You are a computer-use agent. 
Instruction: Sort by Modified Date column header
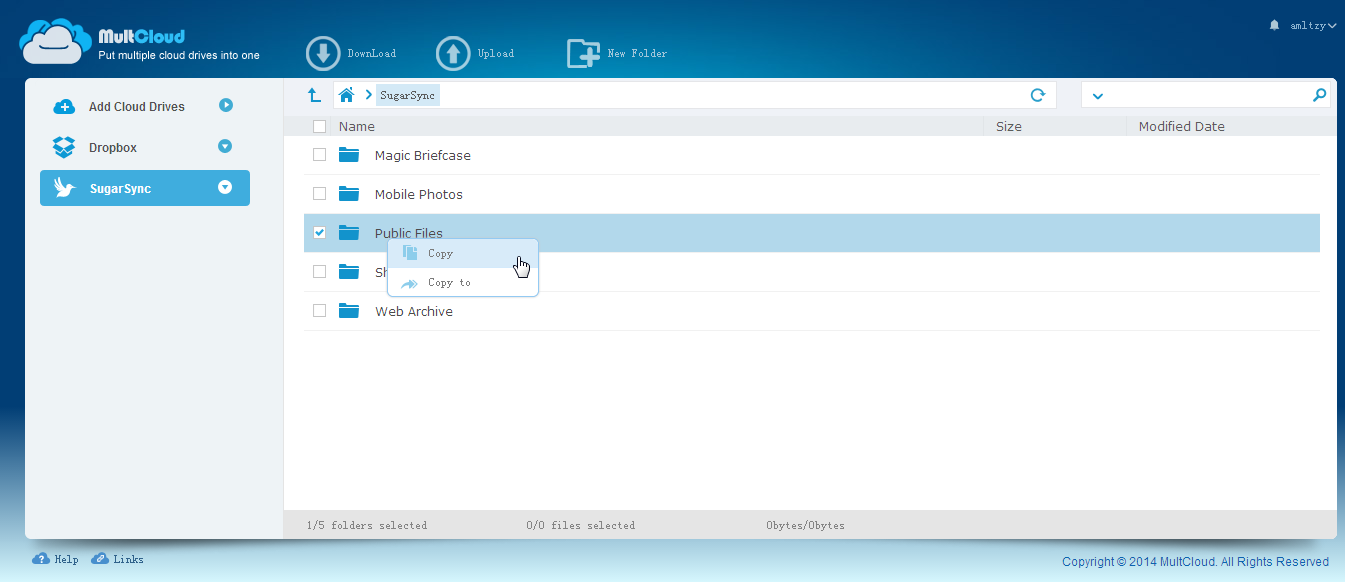coord(1182,126)
